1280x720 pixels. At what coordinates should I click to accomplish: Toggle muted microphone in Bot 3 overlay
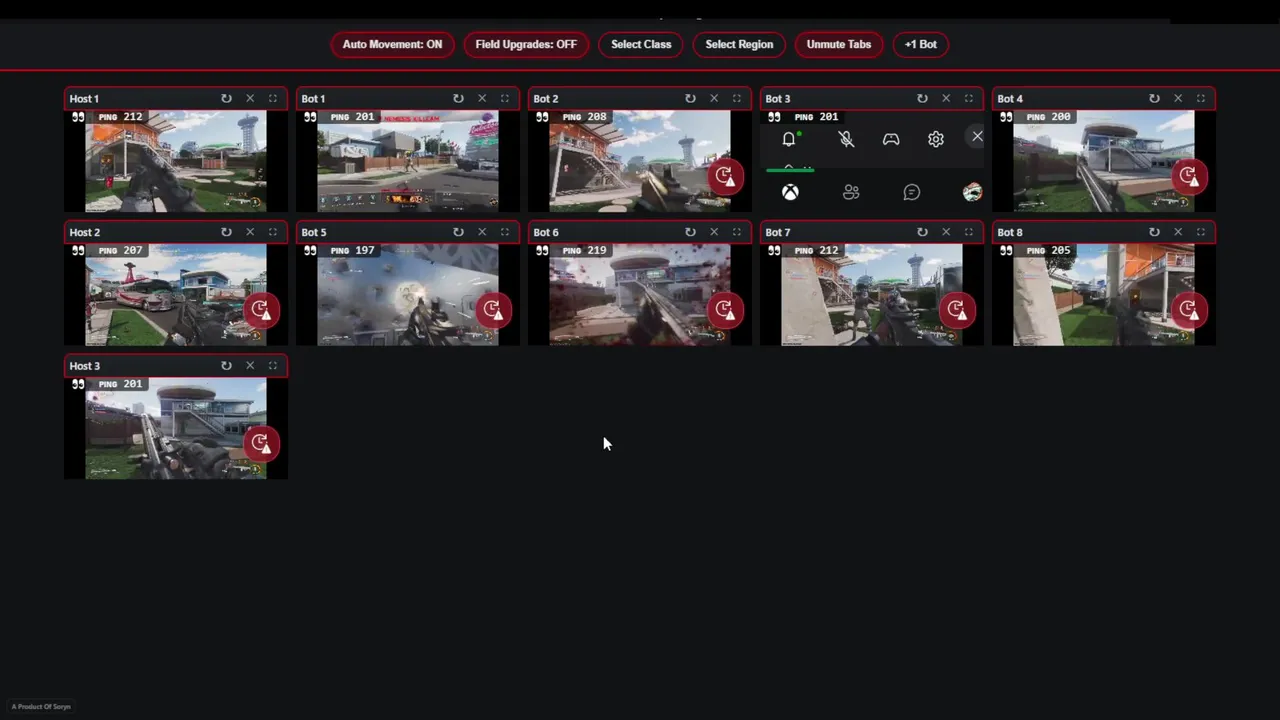846,140
